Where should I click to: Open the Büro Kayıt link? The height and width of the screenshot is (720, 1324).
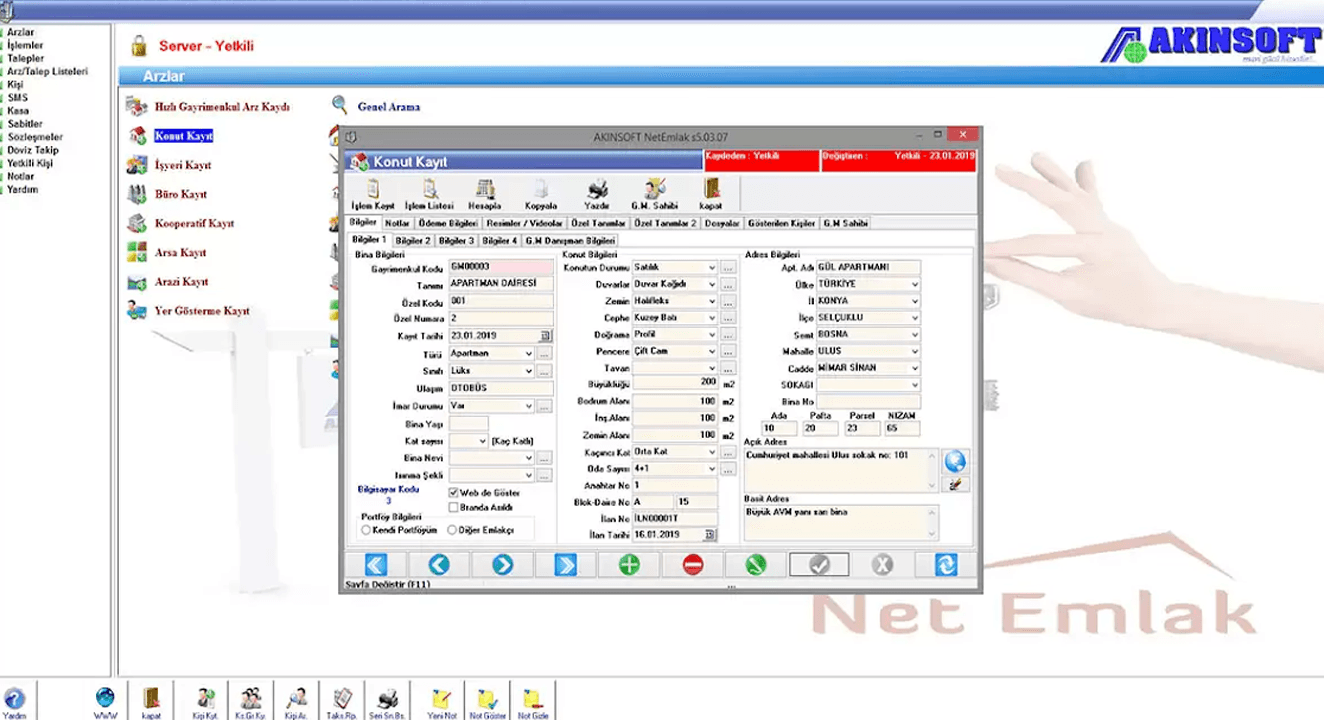181,194
